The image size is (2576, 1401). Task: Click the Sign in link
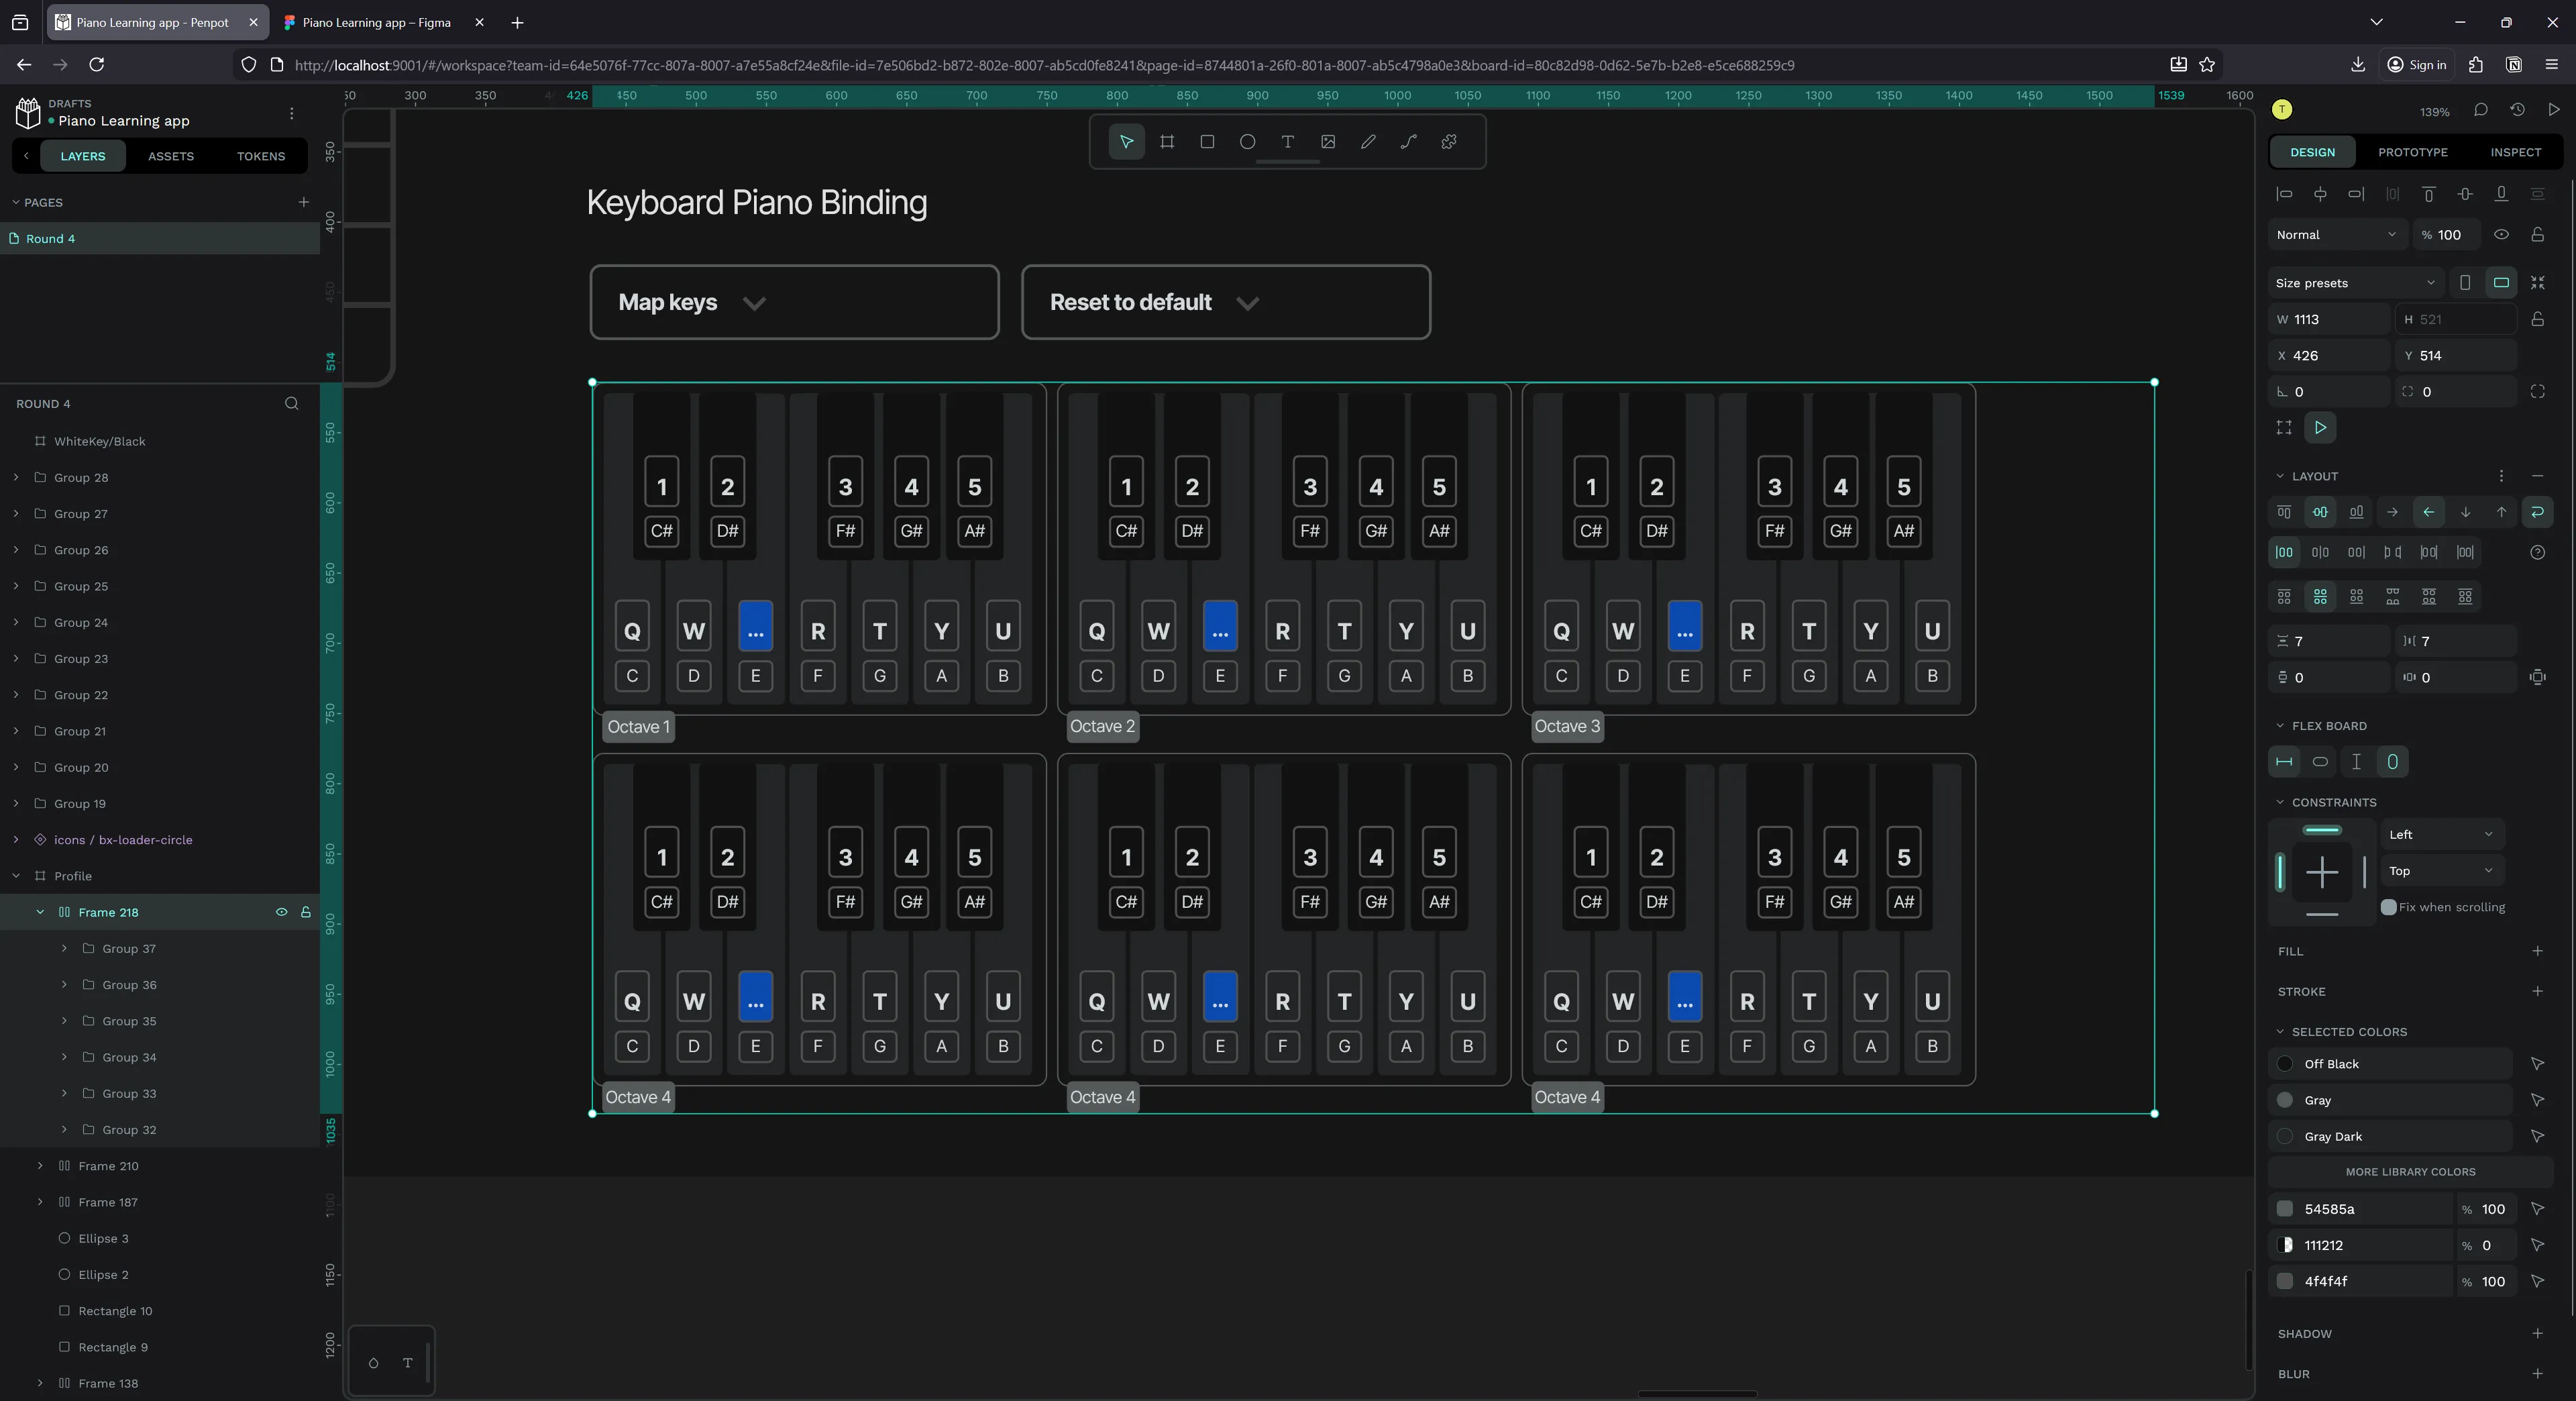(x=2417, y=65)
